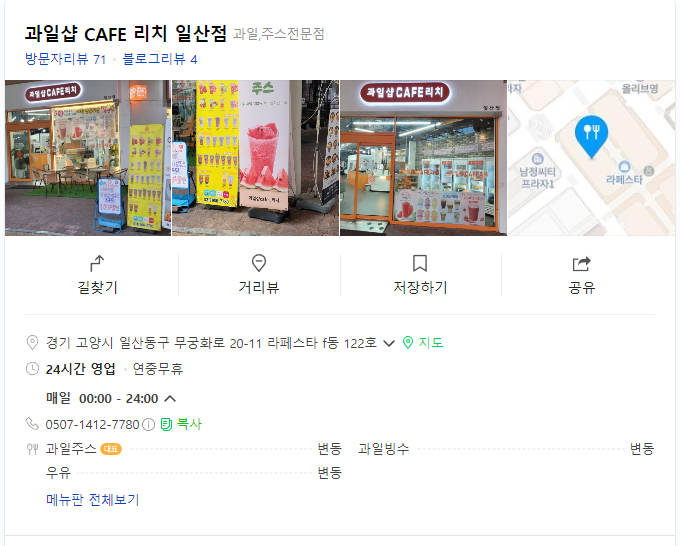Click the 길찾기 directions arrow icon
Screen dimensions: 680x546
[97, 263]
